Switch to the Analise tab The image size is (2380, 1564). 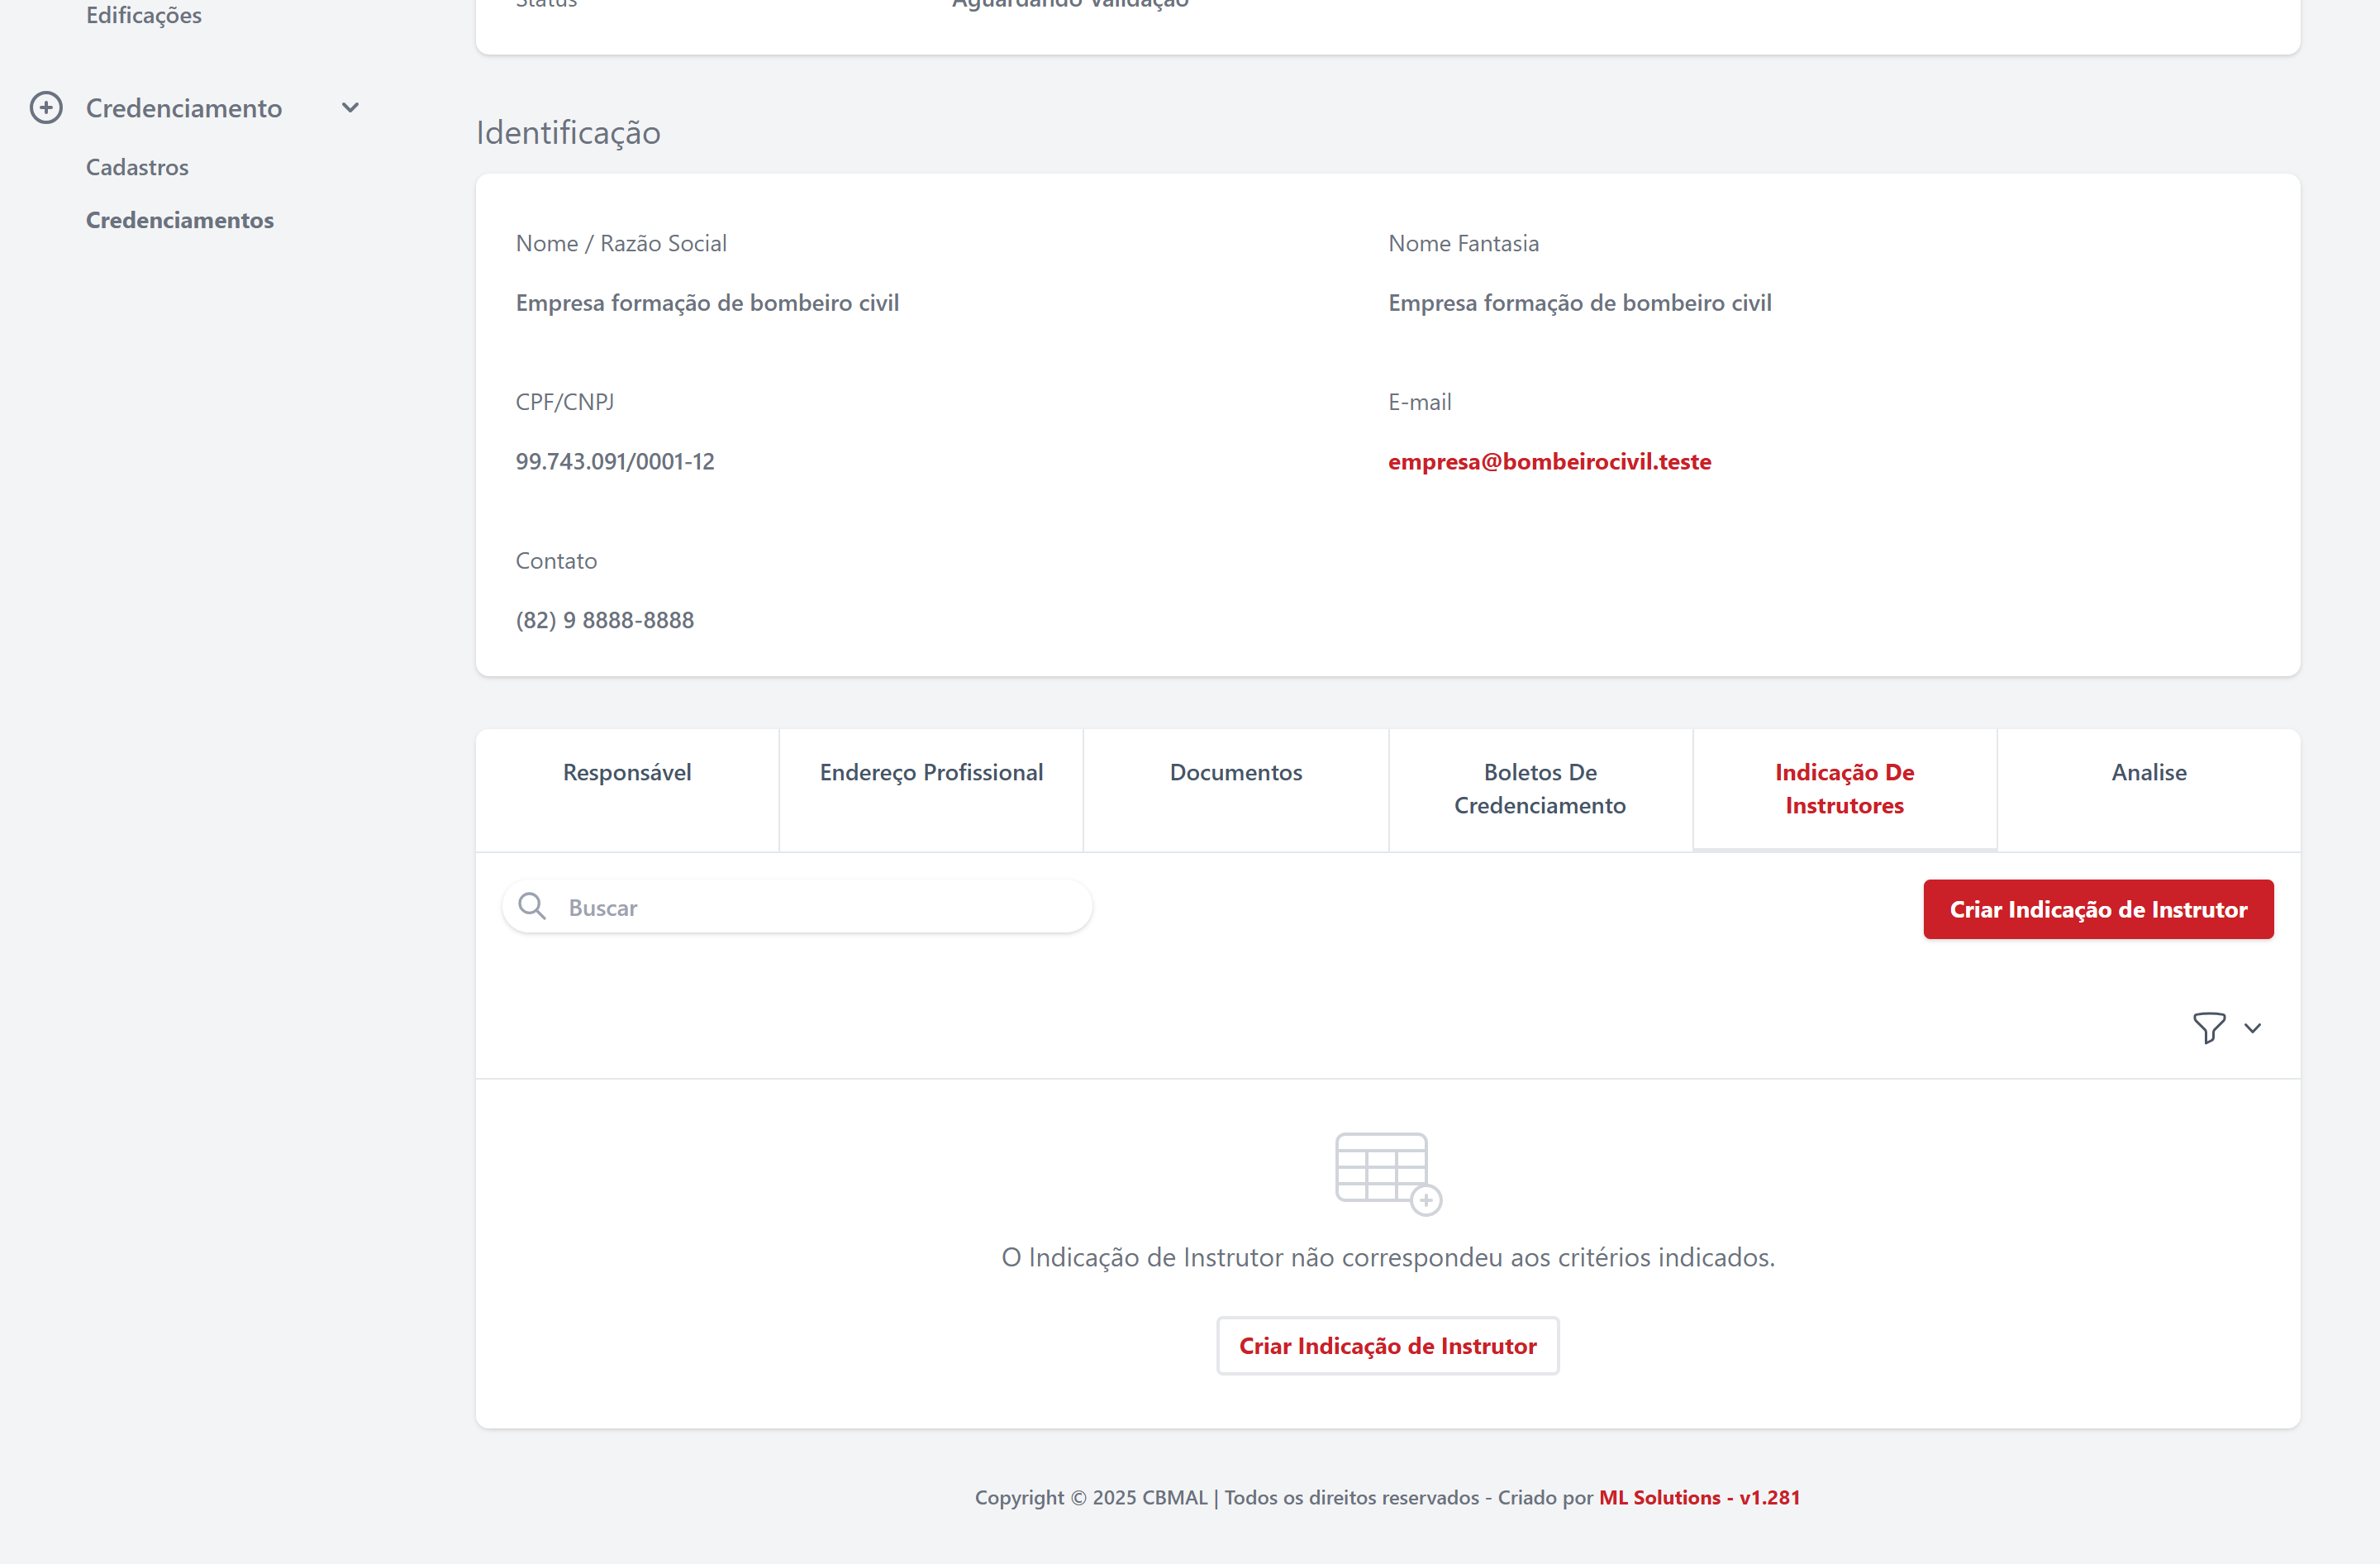2148,772
